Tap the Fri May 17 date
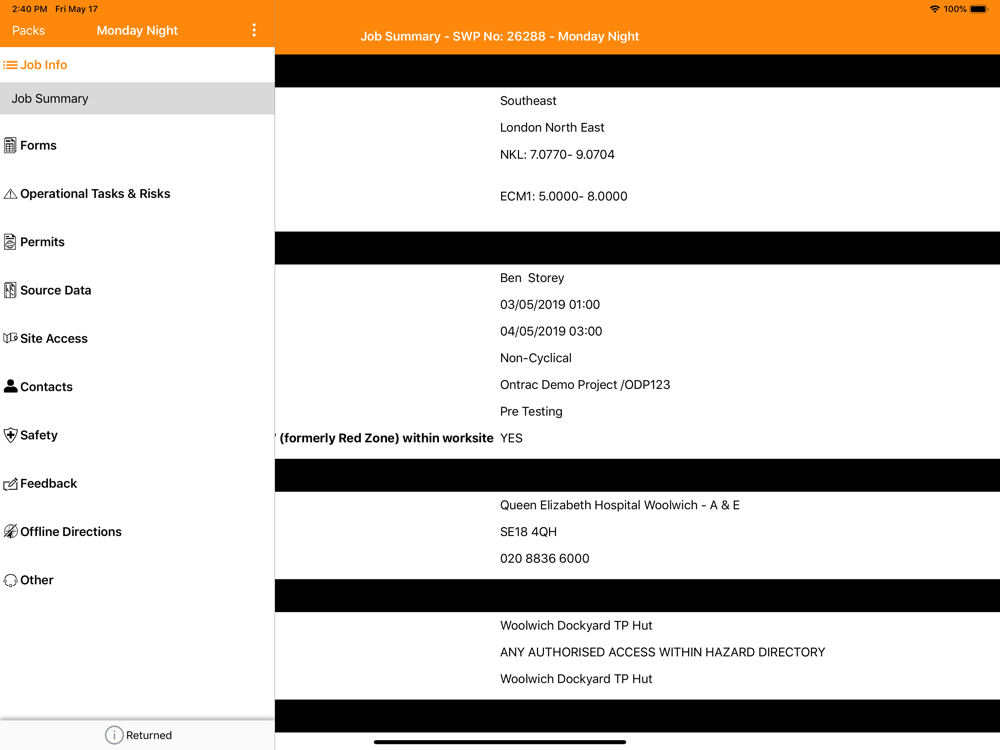The height and width of the screenshot is (750, 1000). tap(77, 9)
